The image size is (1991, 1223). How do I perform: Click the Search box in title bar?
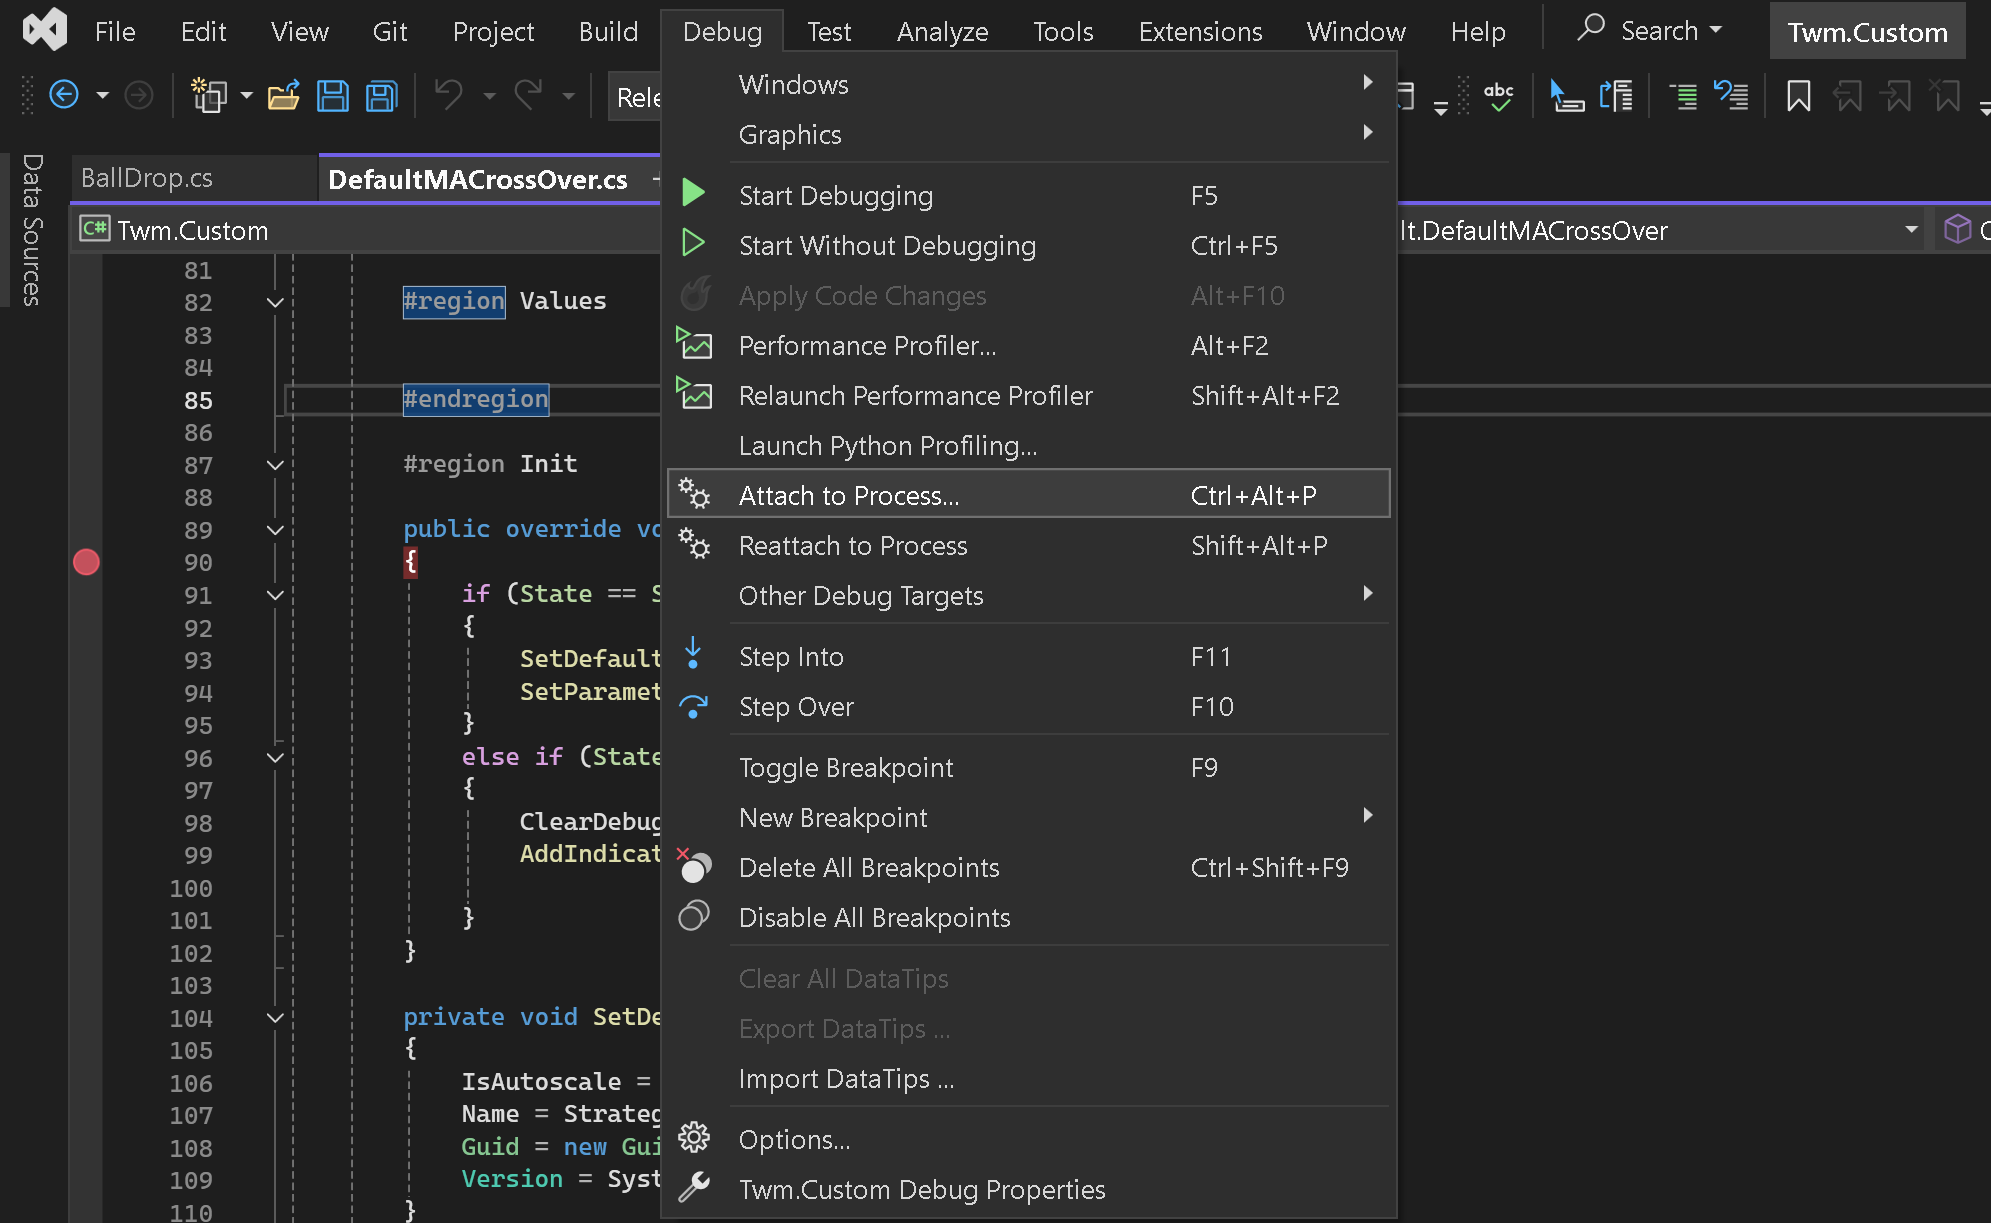point(1650,30)
